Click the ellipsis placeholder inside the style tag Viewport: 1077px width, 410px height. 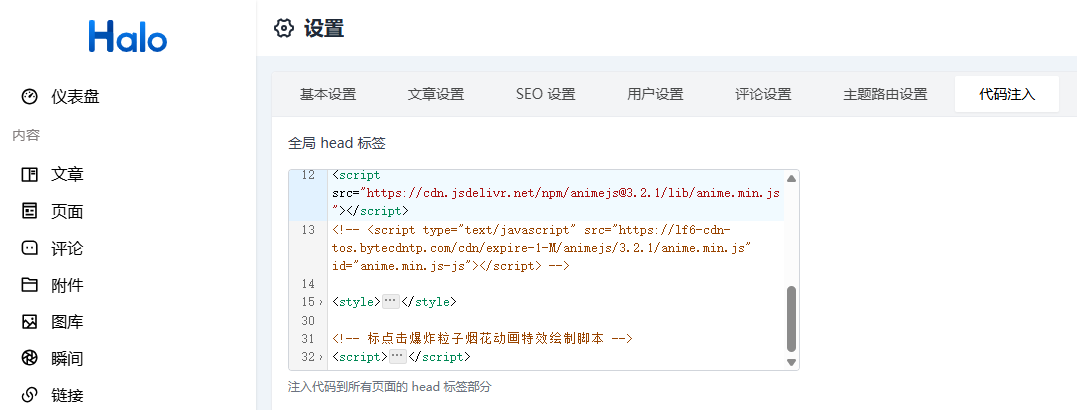pyautogui.click(x=391, y=302)
